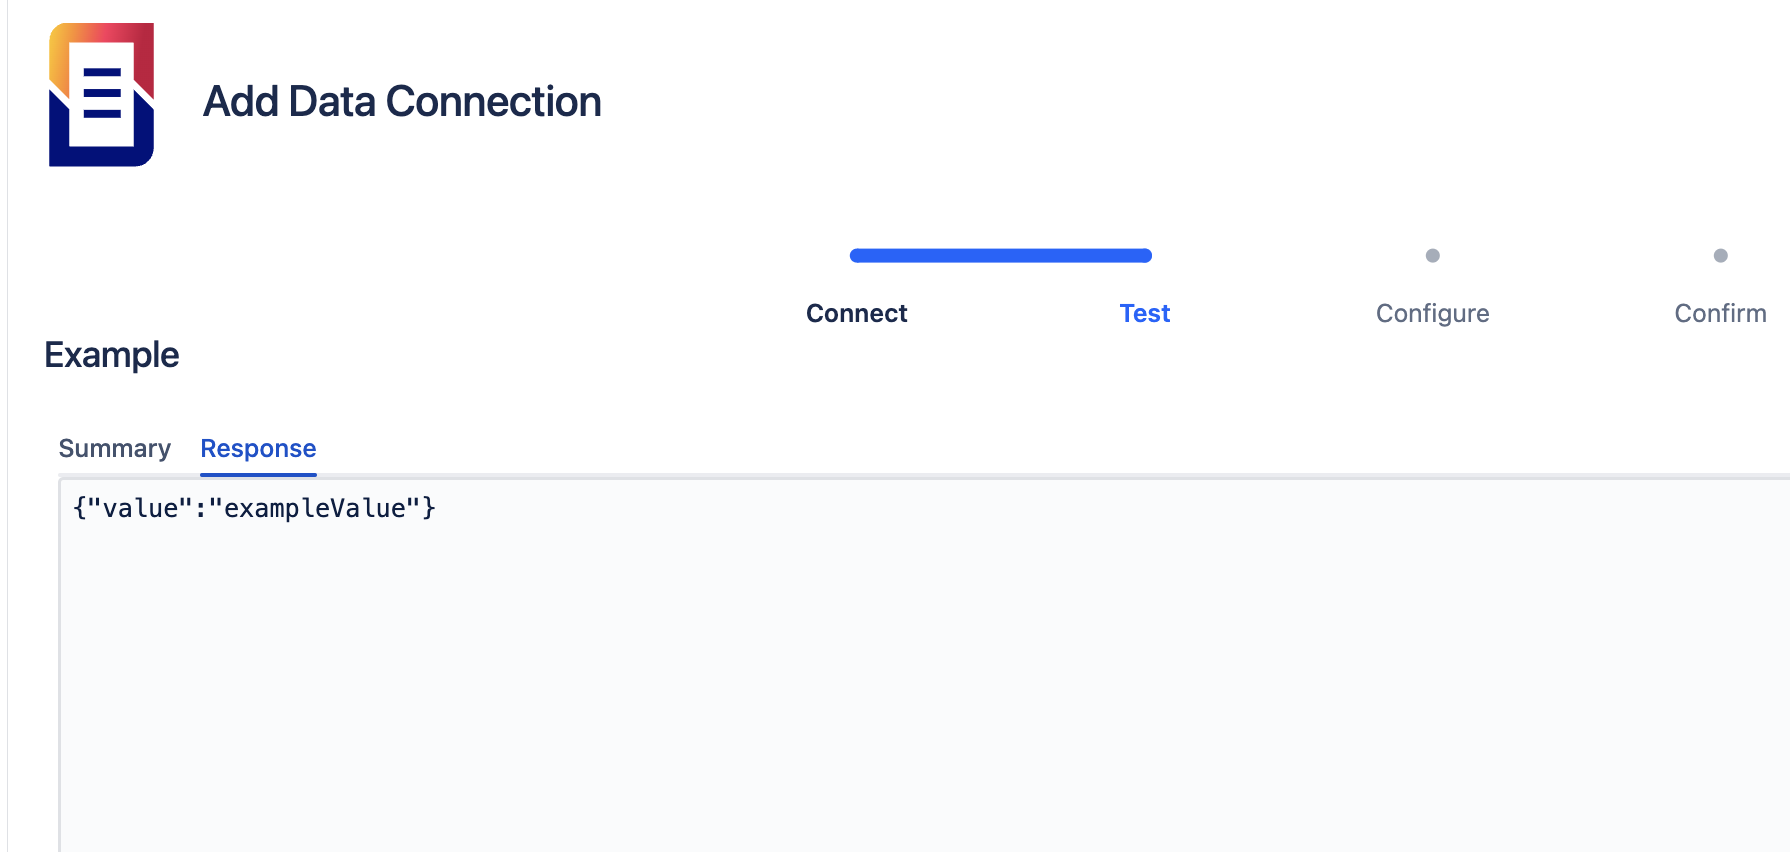This screenshot has width=1790, height=852.
Task: Click the gray divider line right of the tabs
Action: [1000, 475]
